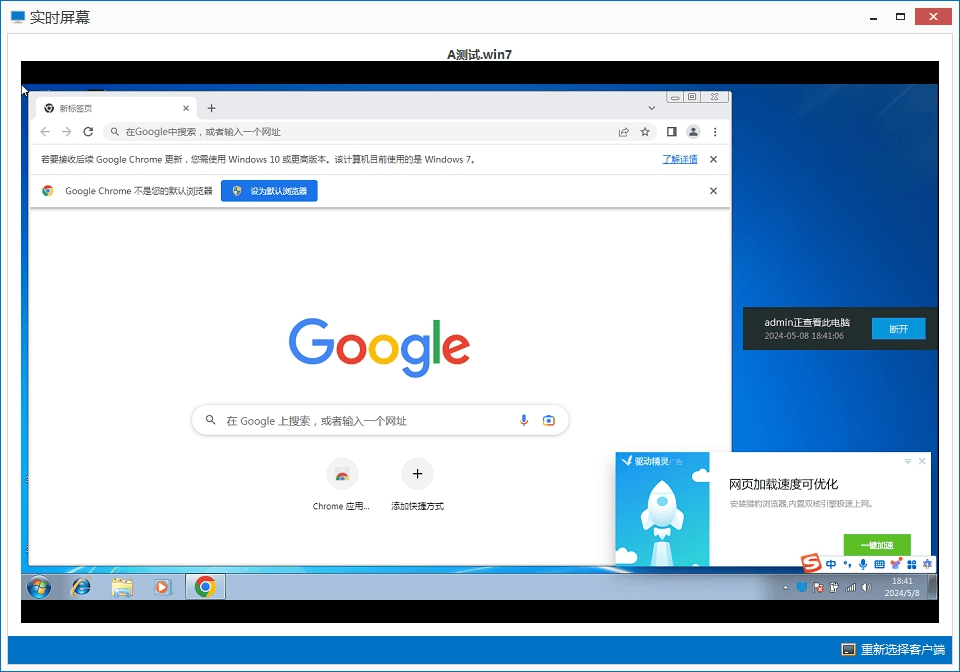The image size is (960, 672).
Task: Open the 驱动精灵 popup dropdown arrow
Action: (x=908, y=461)
